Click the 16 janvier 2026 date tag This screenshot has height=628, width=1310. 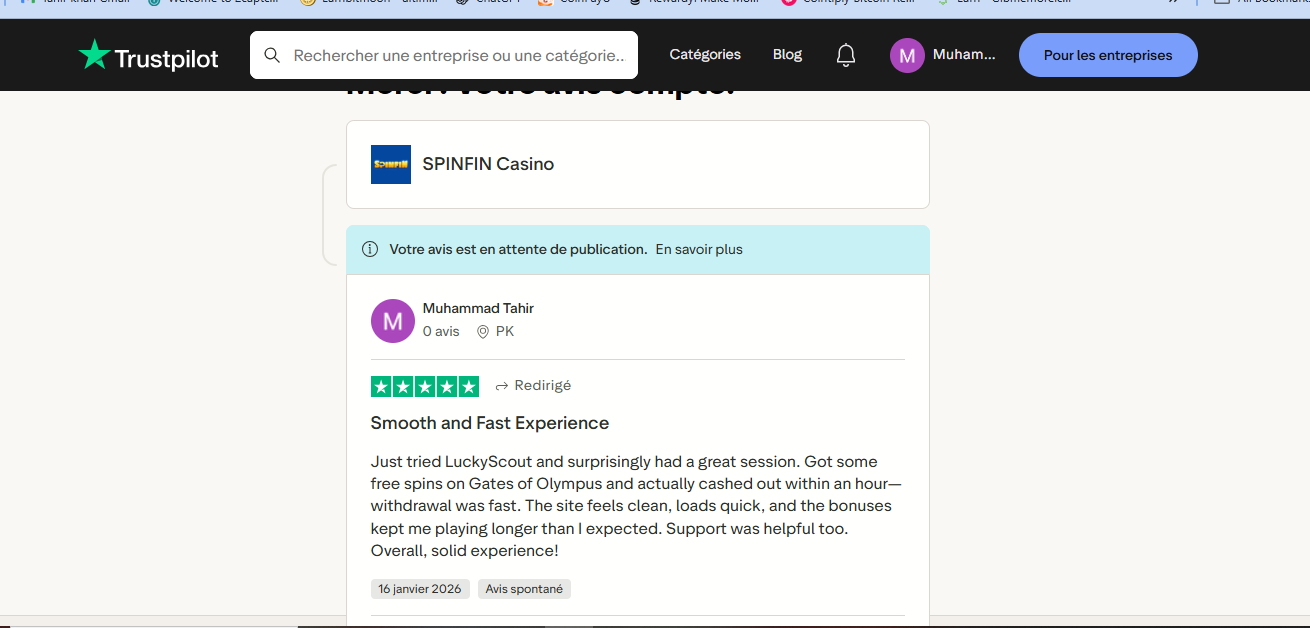420,589
